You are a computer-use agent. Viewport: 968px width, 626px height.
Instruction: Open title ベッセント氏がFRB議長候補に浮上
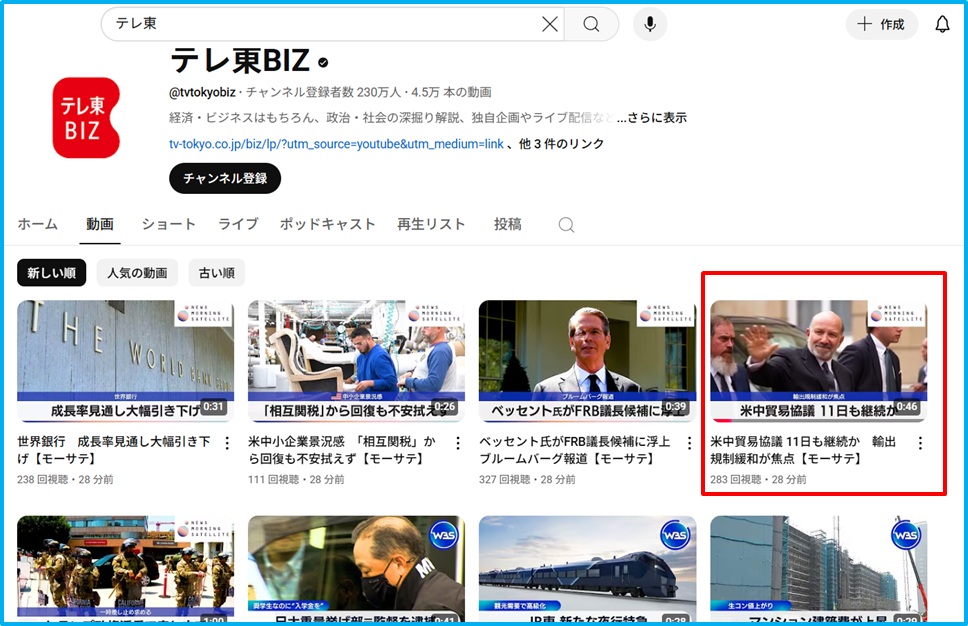[x=575, y=450]
